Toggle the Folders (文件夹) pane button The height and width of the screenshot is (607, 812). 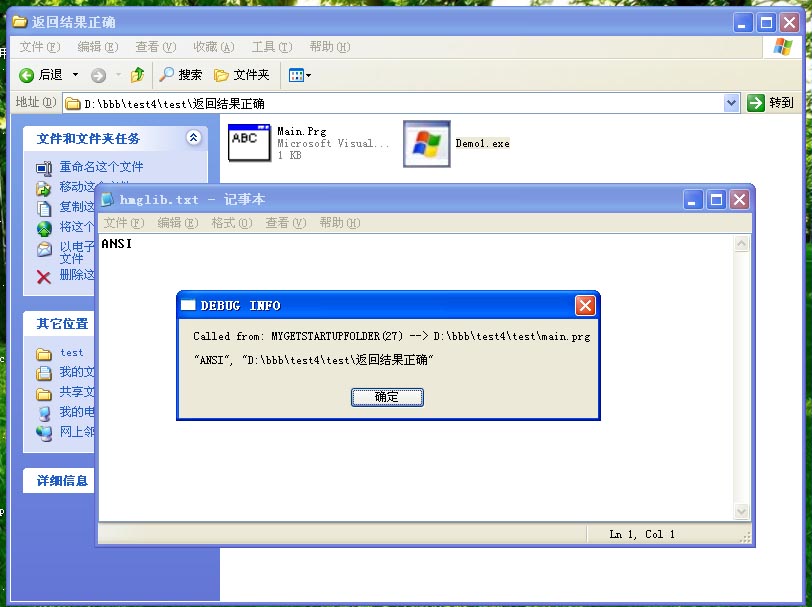point(241,75)
